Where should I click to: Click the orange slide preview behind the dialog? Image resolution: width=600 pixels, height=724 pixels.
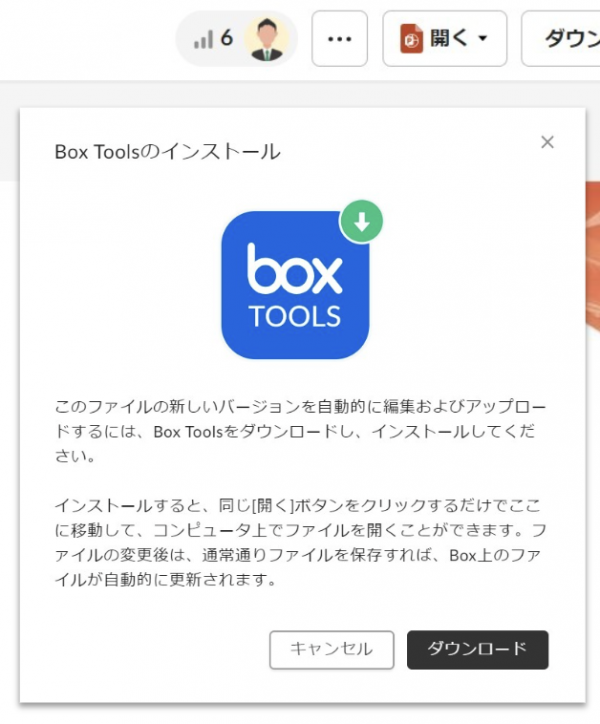(593, 256)
